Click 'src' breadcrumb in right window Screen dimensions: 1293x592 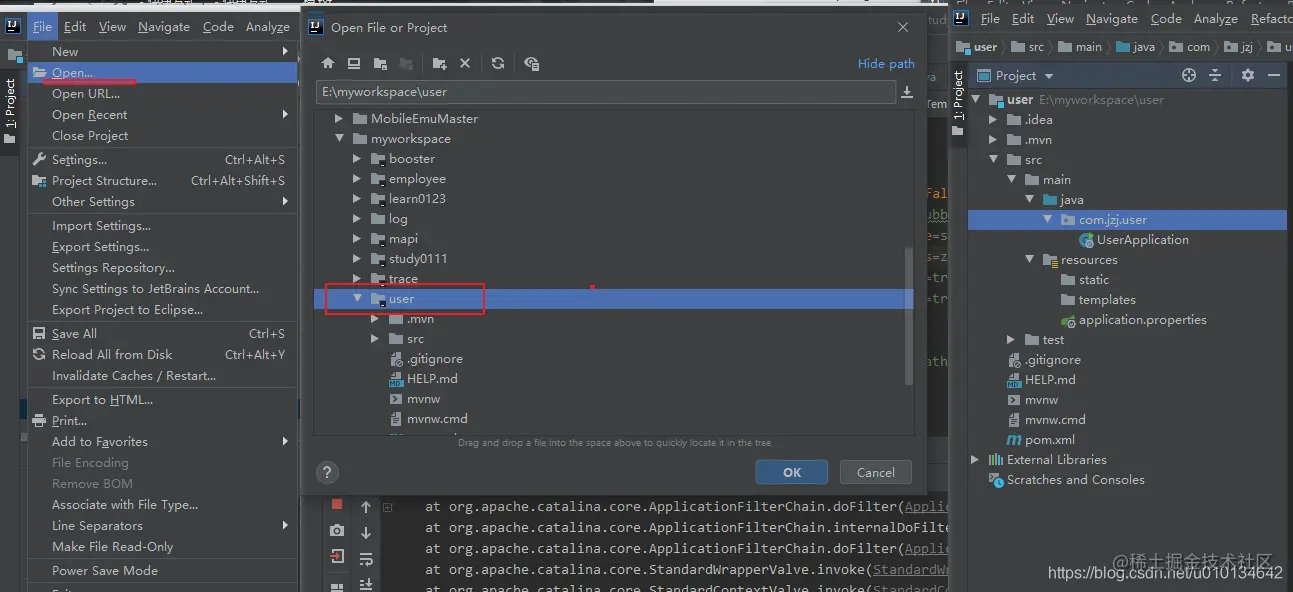click(x=1035, y=47)
